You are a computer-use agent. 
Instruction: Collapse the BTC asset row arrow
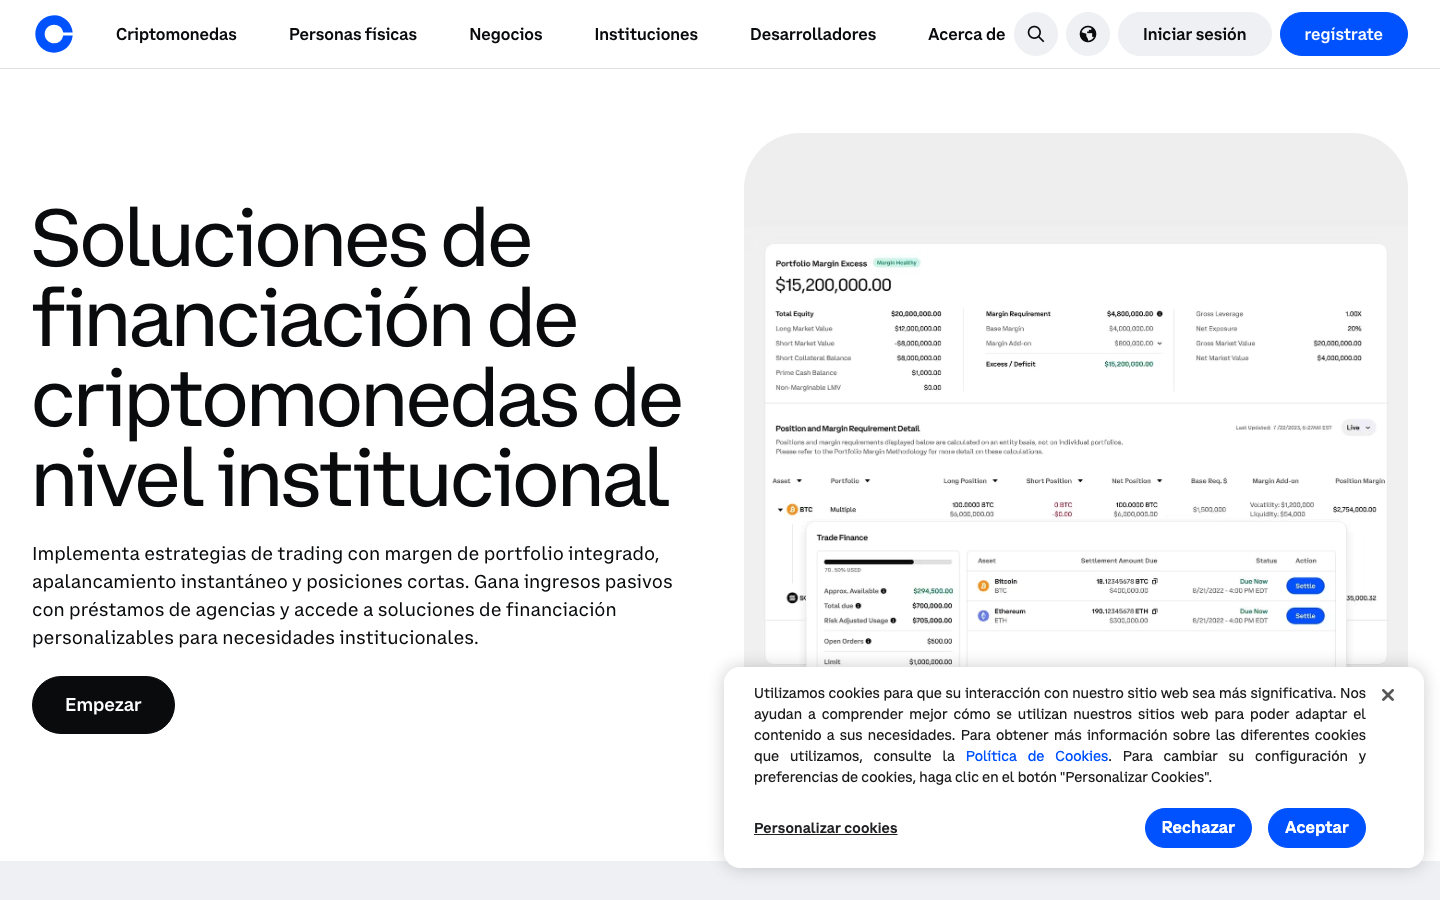point(780,510)
